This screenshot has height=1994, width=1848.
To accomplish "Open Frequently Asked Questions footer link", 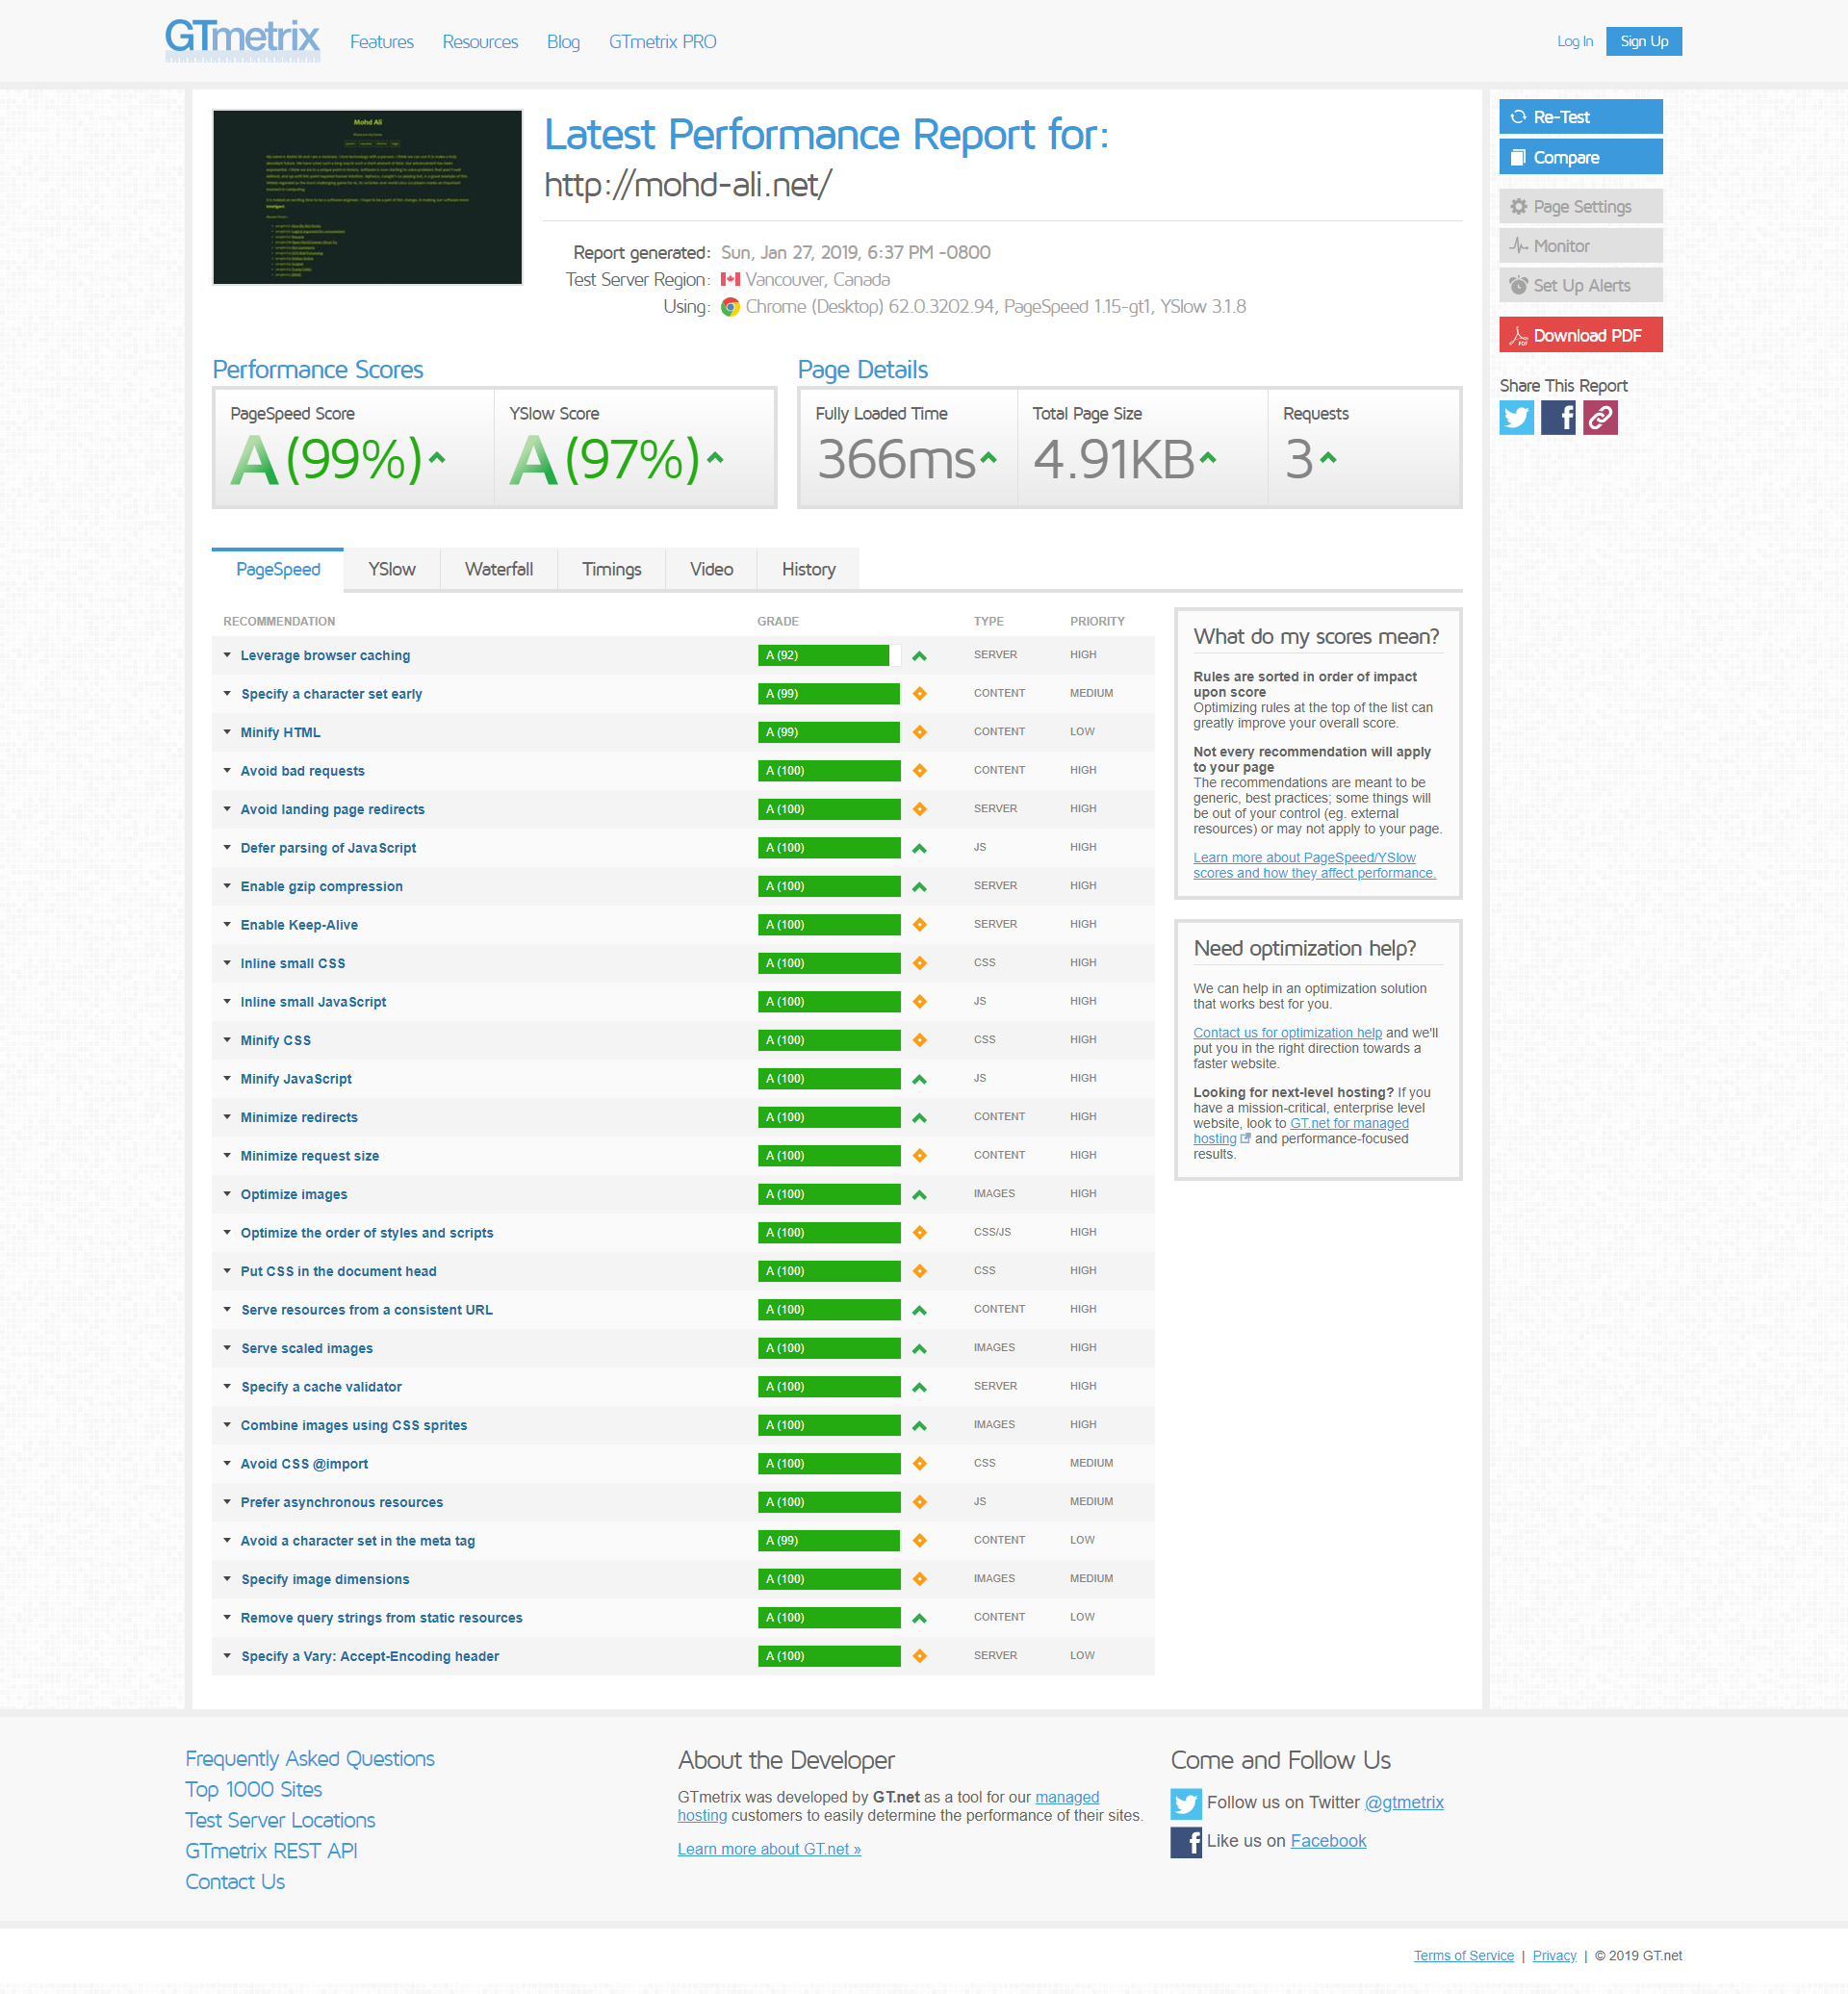I will [310, 1759].
